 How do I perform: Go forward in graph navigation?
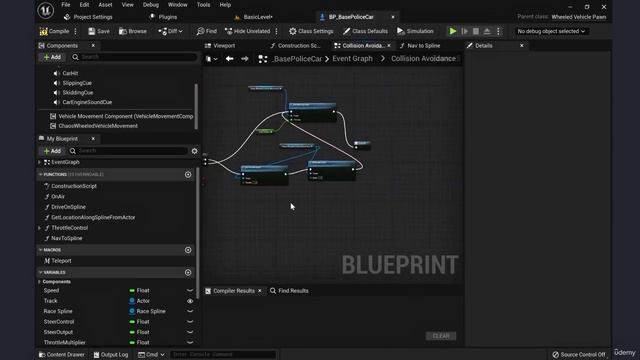coord(244,59)
